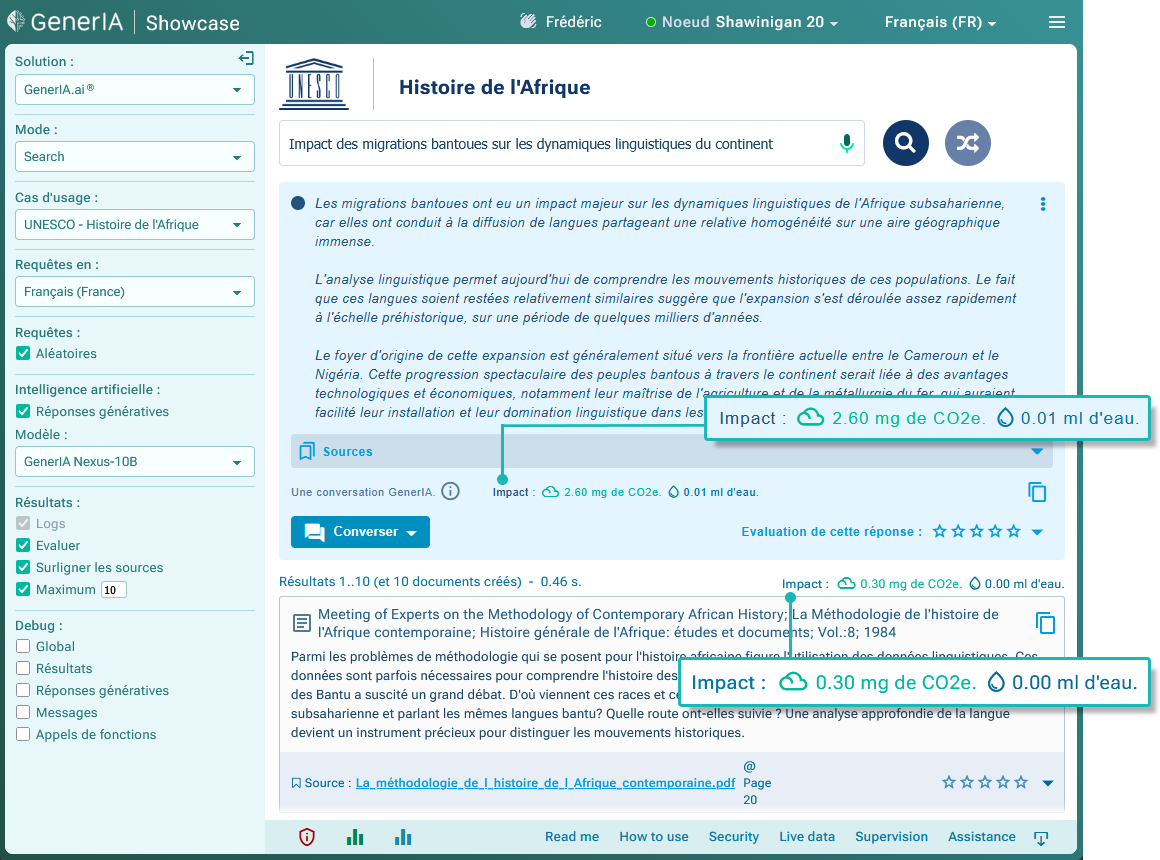Click the UNESCO logo

click(314, 84)
